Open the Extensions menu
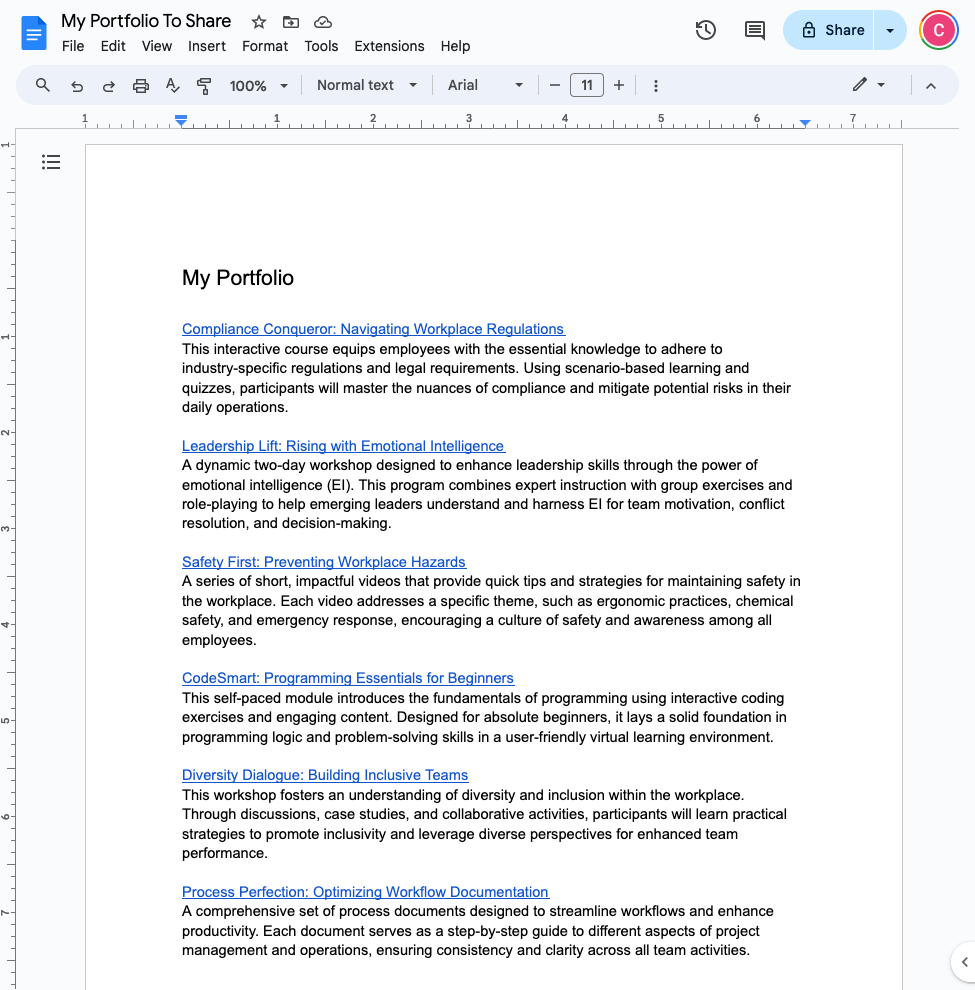The height and width of the screenshot is (990, 975). (389, 46)
